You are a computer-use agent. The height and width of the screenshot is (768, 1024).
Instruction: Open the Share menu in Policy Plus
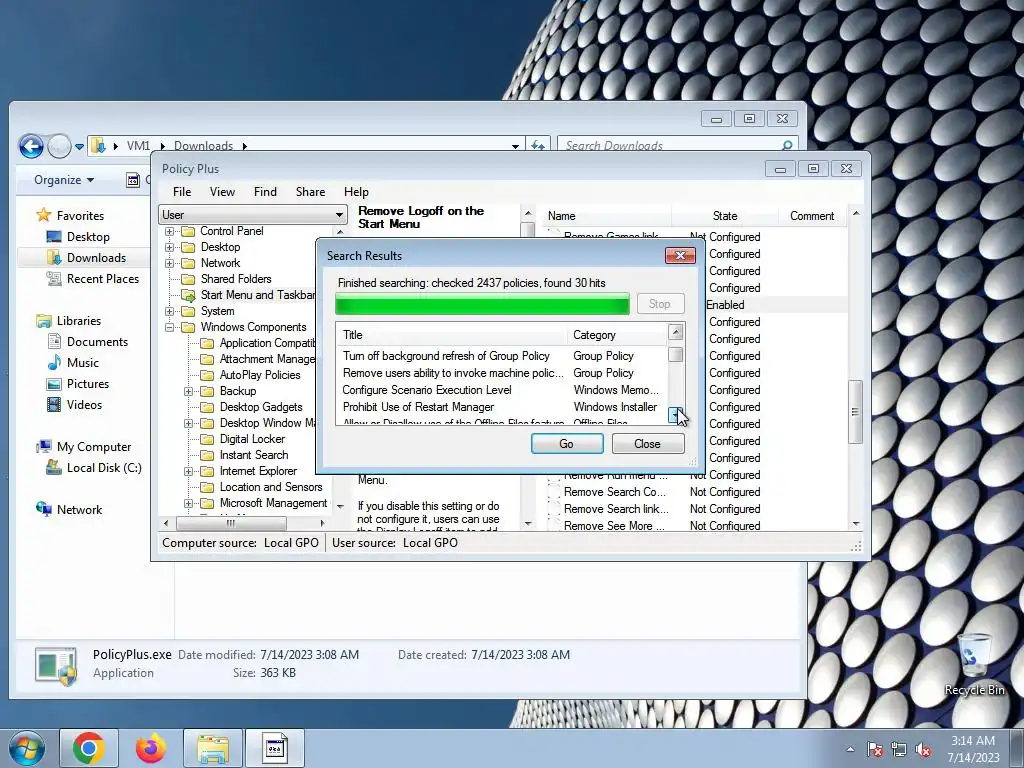tap(310, 191)
